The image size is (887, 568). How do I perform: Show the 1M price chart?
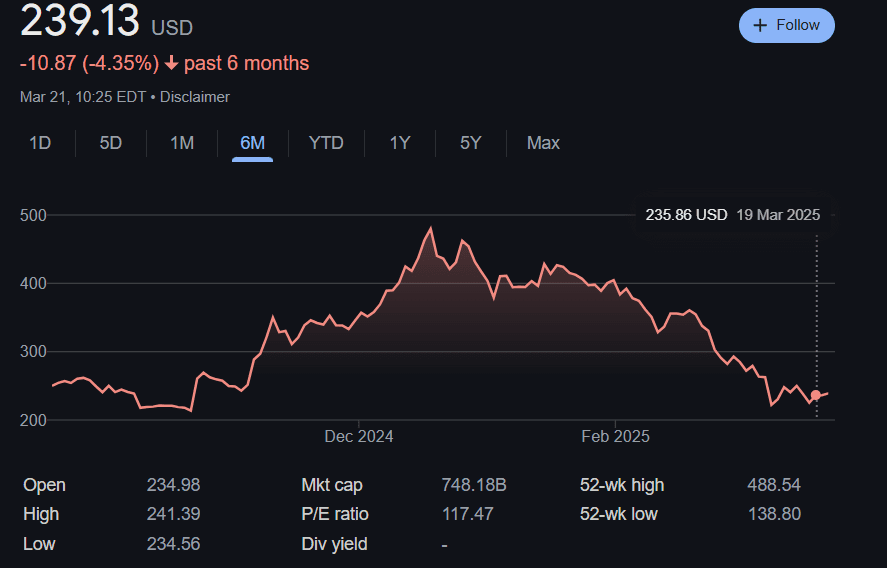click(x=182, y=143)
